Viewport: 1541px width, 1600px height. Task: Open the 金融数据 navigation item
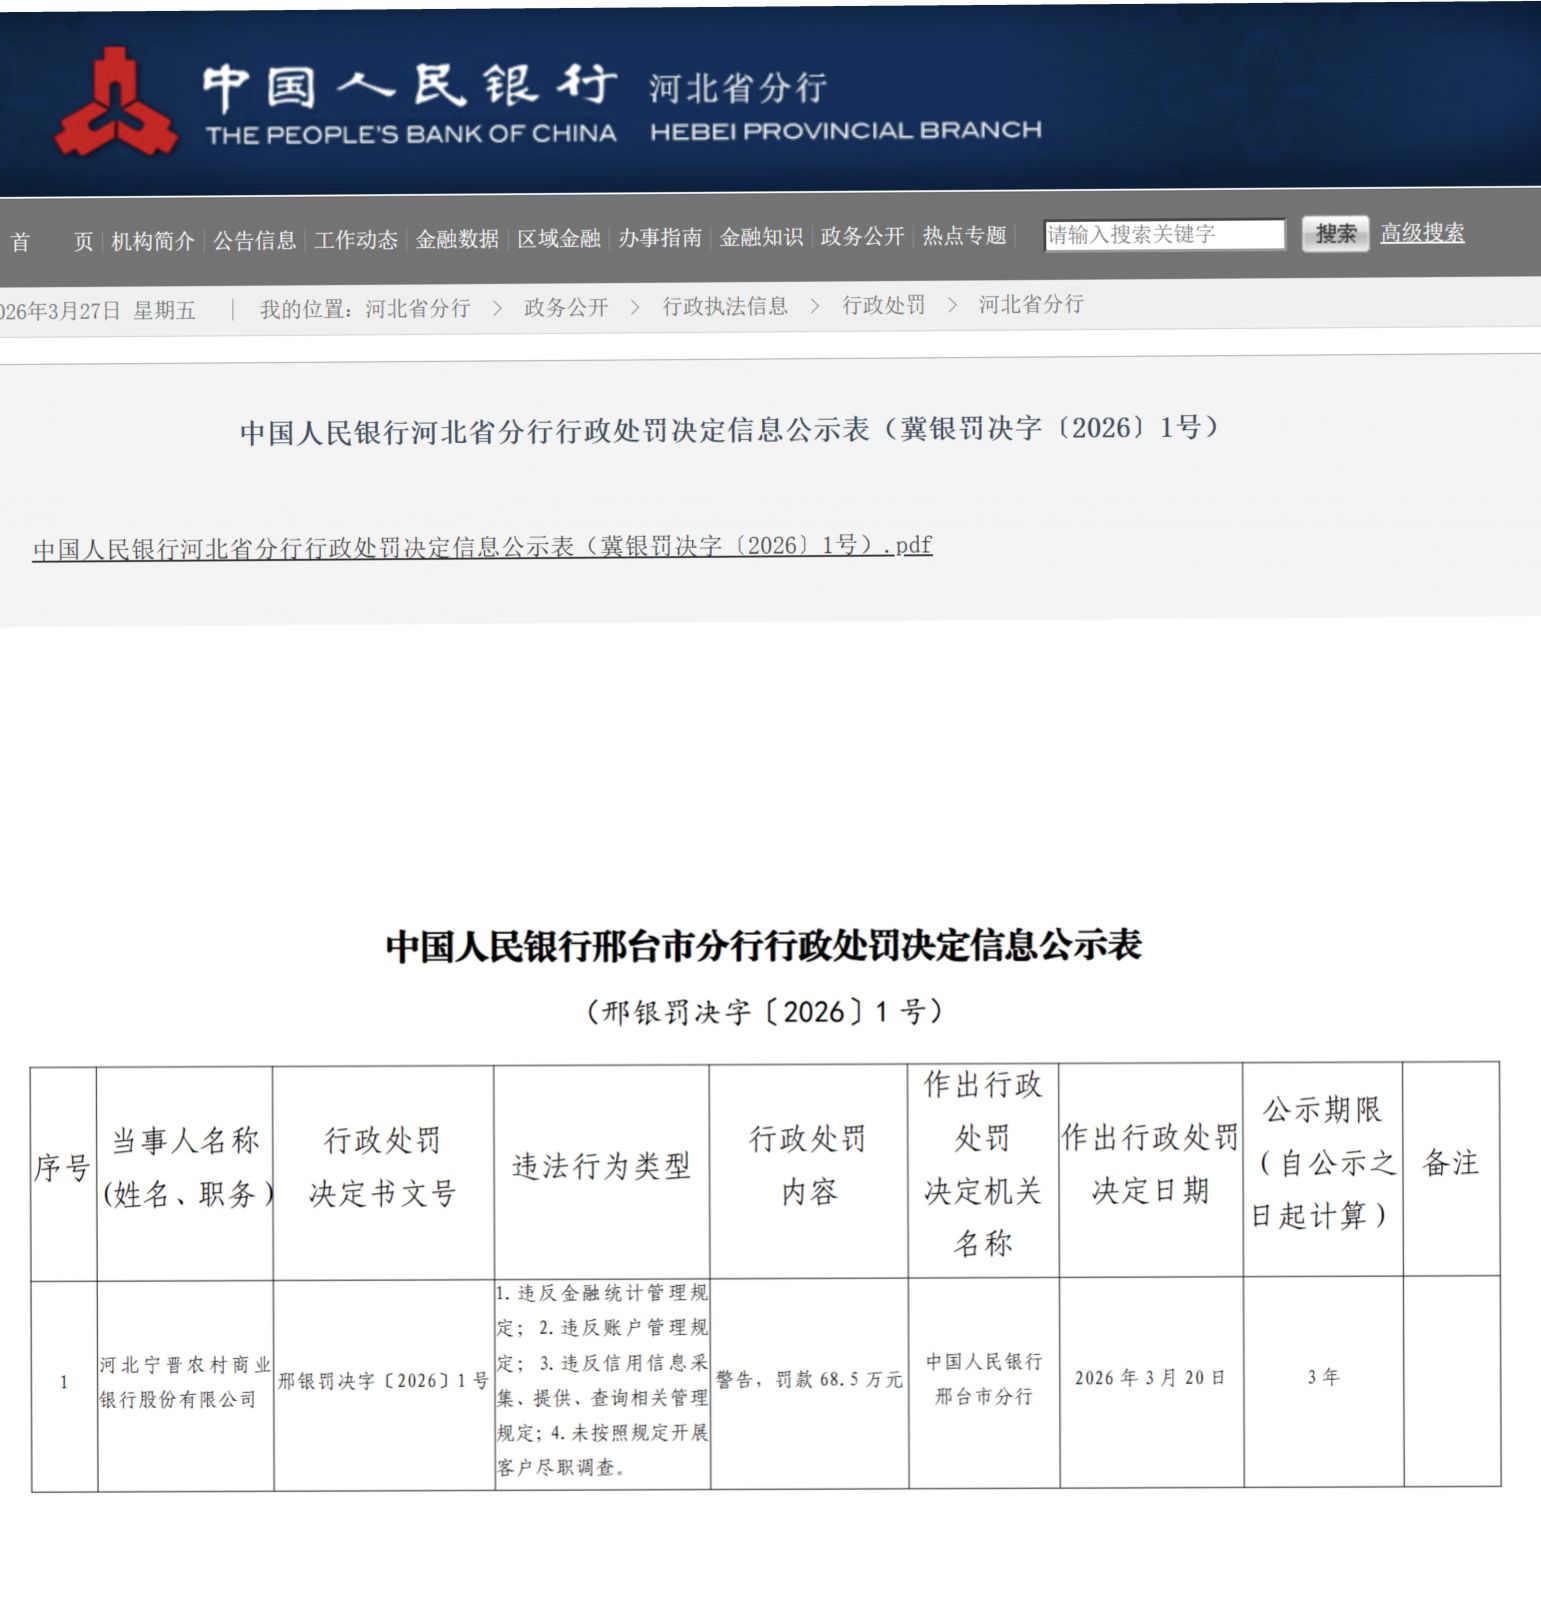(457, 239)
